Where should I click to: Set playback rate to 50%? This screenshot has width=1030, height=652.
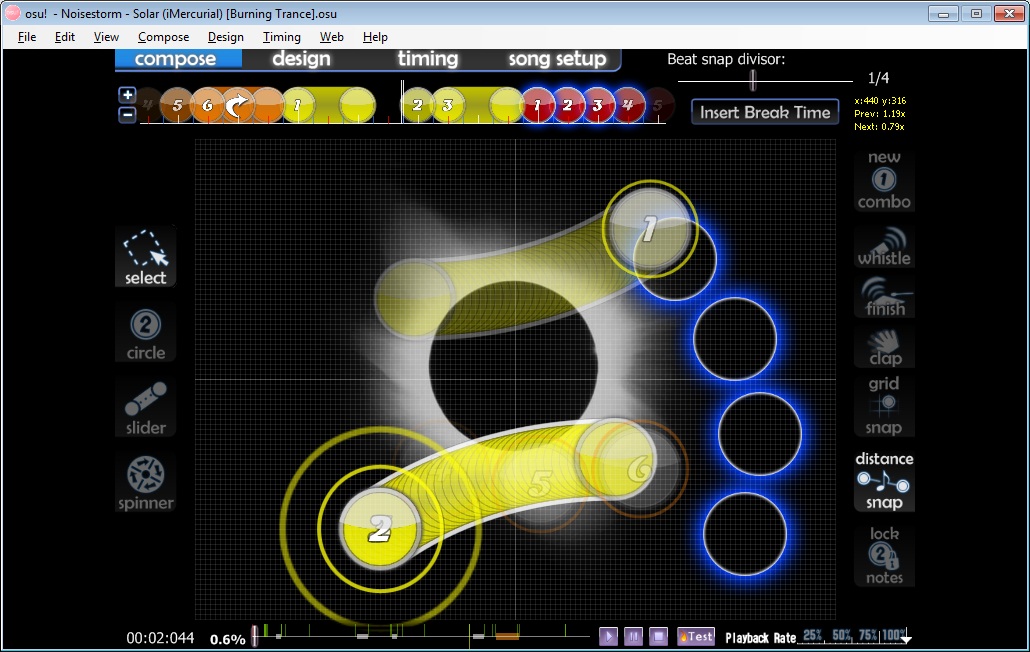click(842, 635)
